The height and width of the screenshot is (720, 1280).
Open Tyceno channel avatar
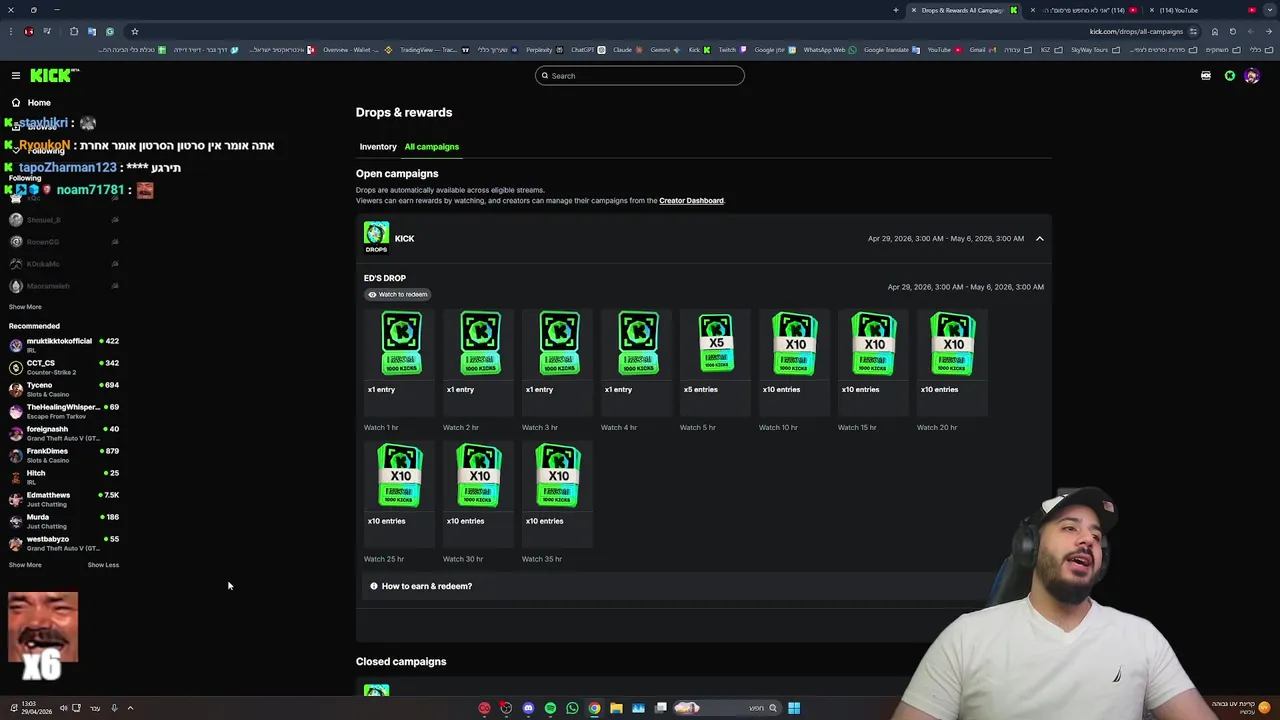click(16, 389)
